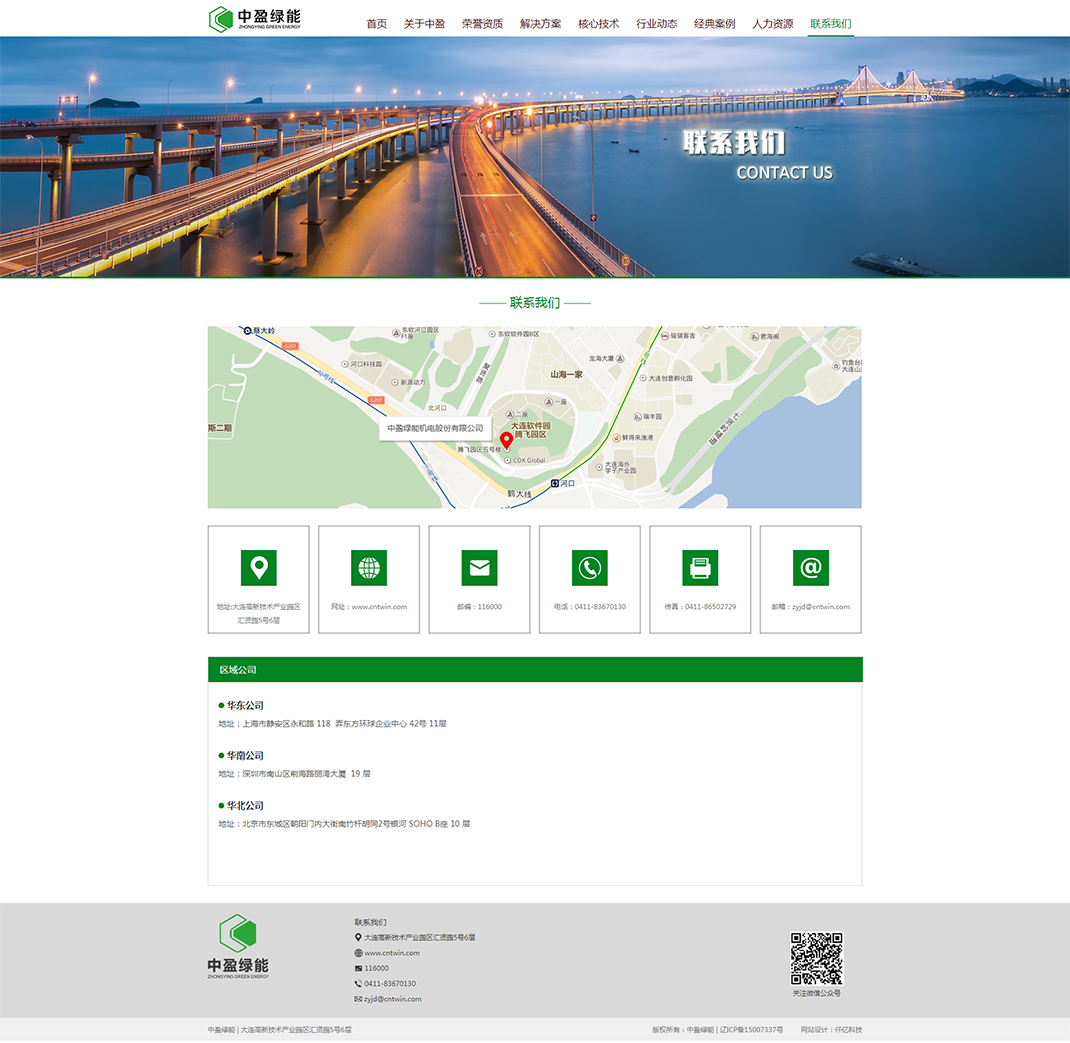Click the Zhongying Green Energy header logo
Viewport: 1070px width, 1043px height.
tap(254, 19)
